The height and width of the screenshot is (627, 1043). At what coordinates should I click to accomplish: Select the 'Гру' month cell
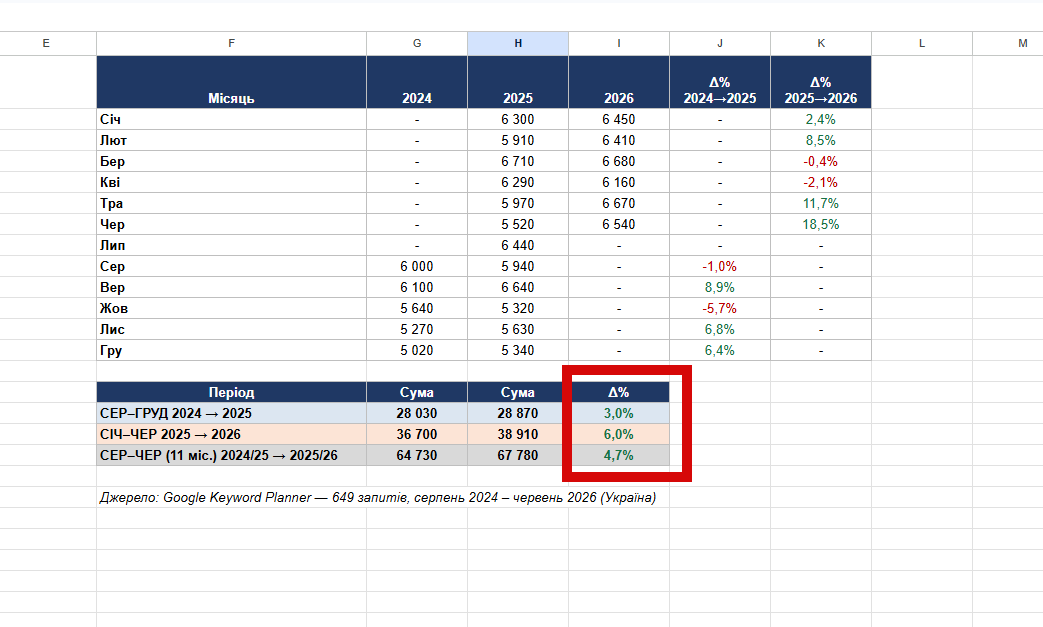(x=231, y=350)
